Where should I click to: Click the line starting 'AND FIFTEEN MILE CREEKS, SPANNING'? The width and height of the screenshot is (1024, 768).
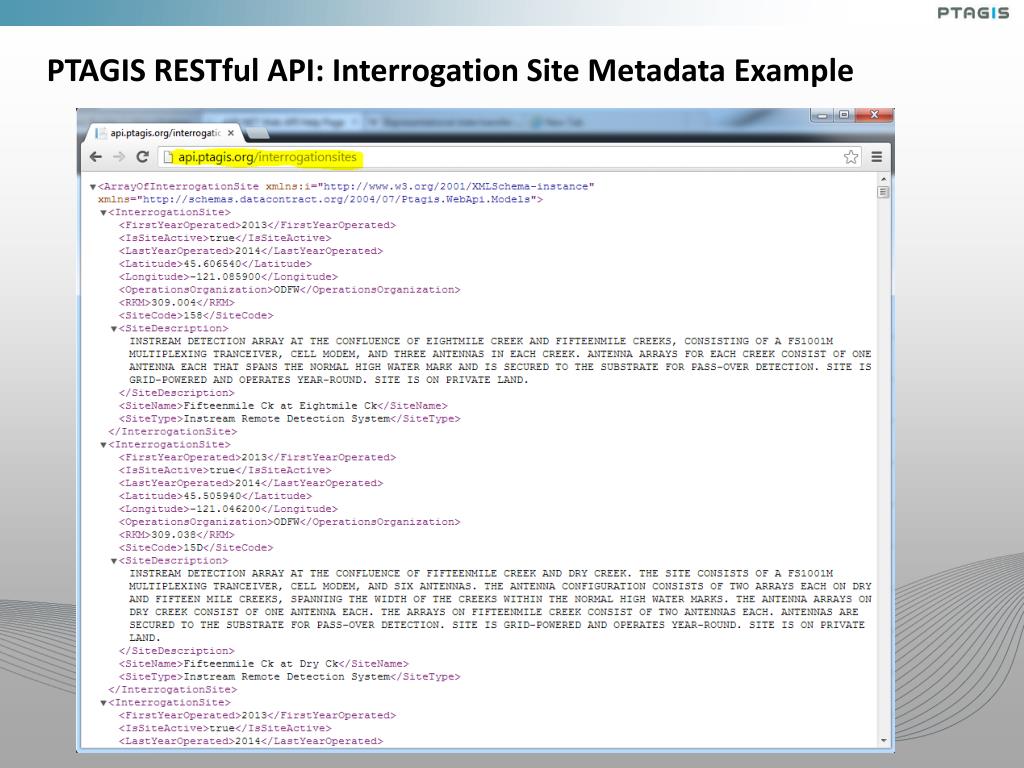tap(500, 600)
